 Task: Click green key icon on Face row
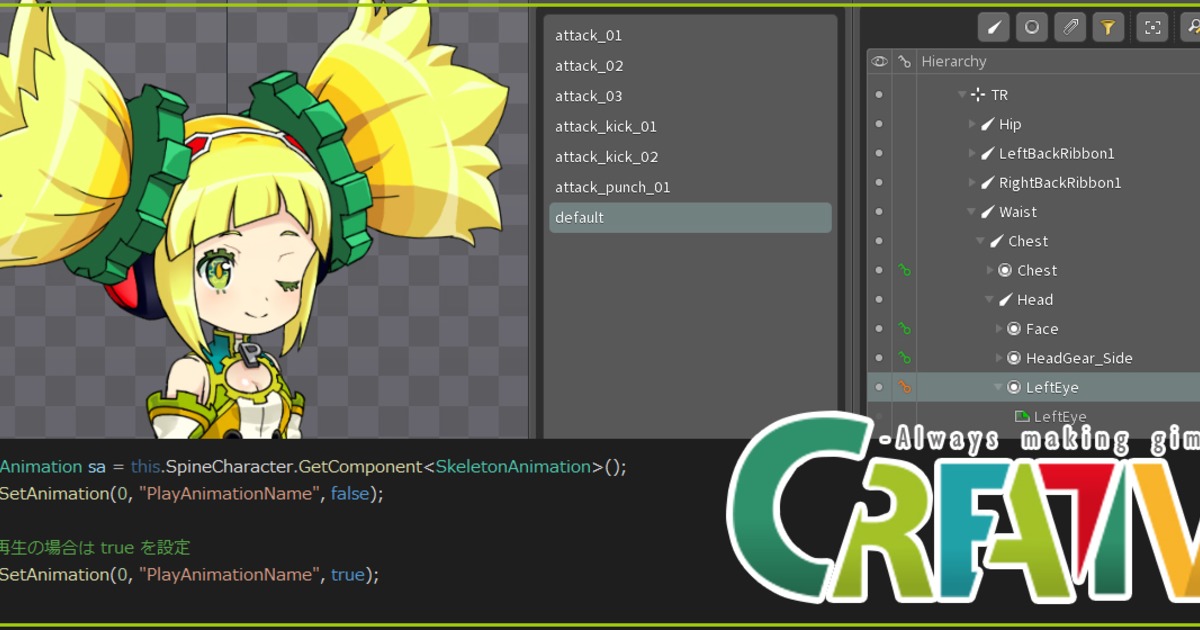[x=905, y=329]
